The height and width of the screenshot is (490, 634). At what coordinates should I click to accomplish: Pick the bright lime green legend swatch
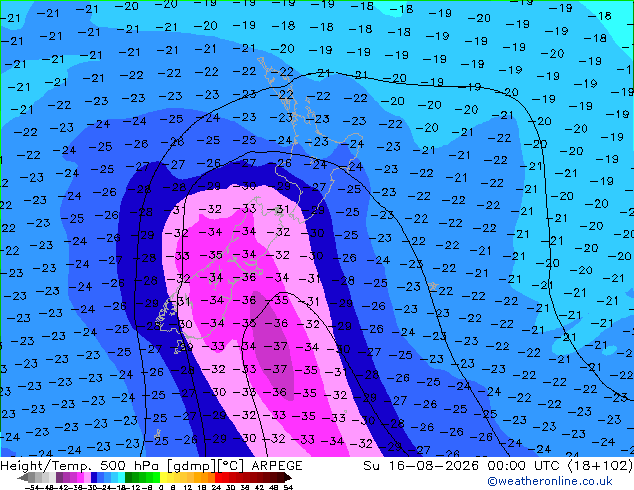pyautogui.click(x=156, y=477)
